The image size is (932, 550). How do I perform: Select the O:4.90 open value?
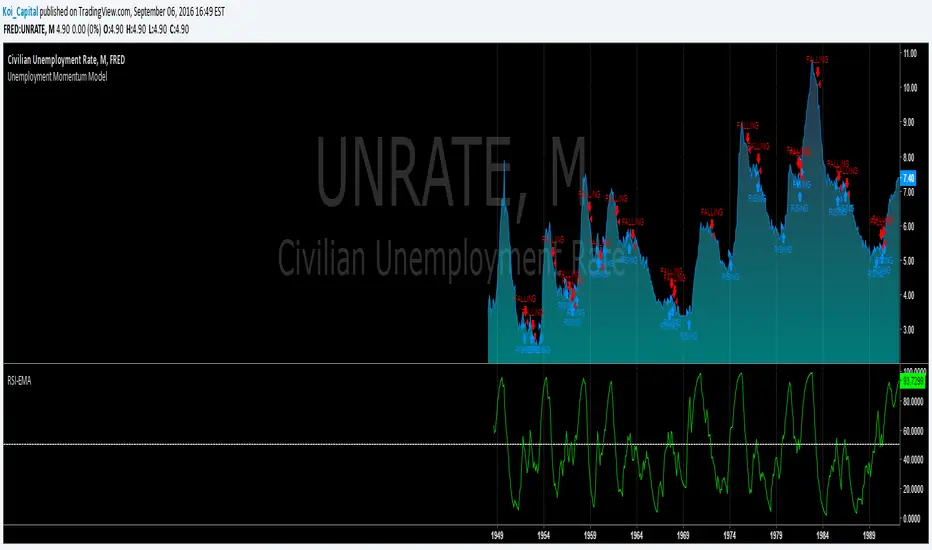pos(113,29)
